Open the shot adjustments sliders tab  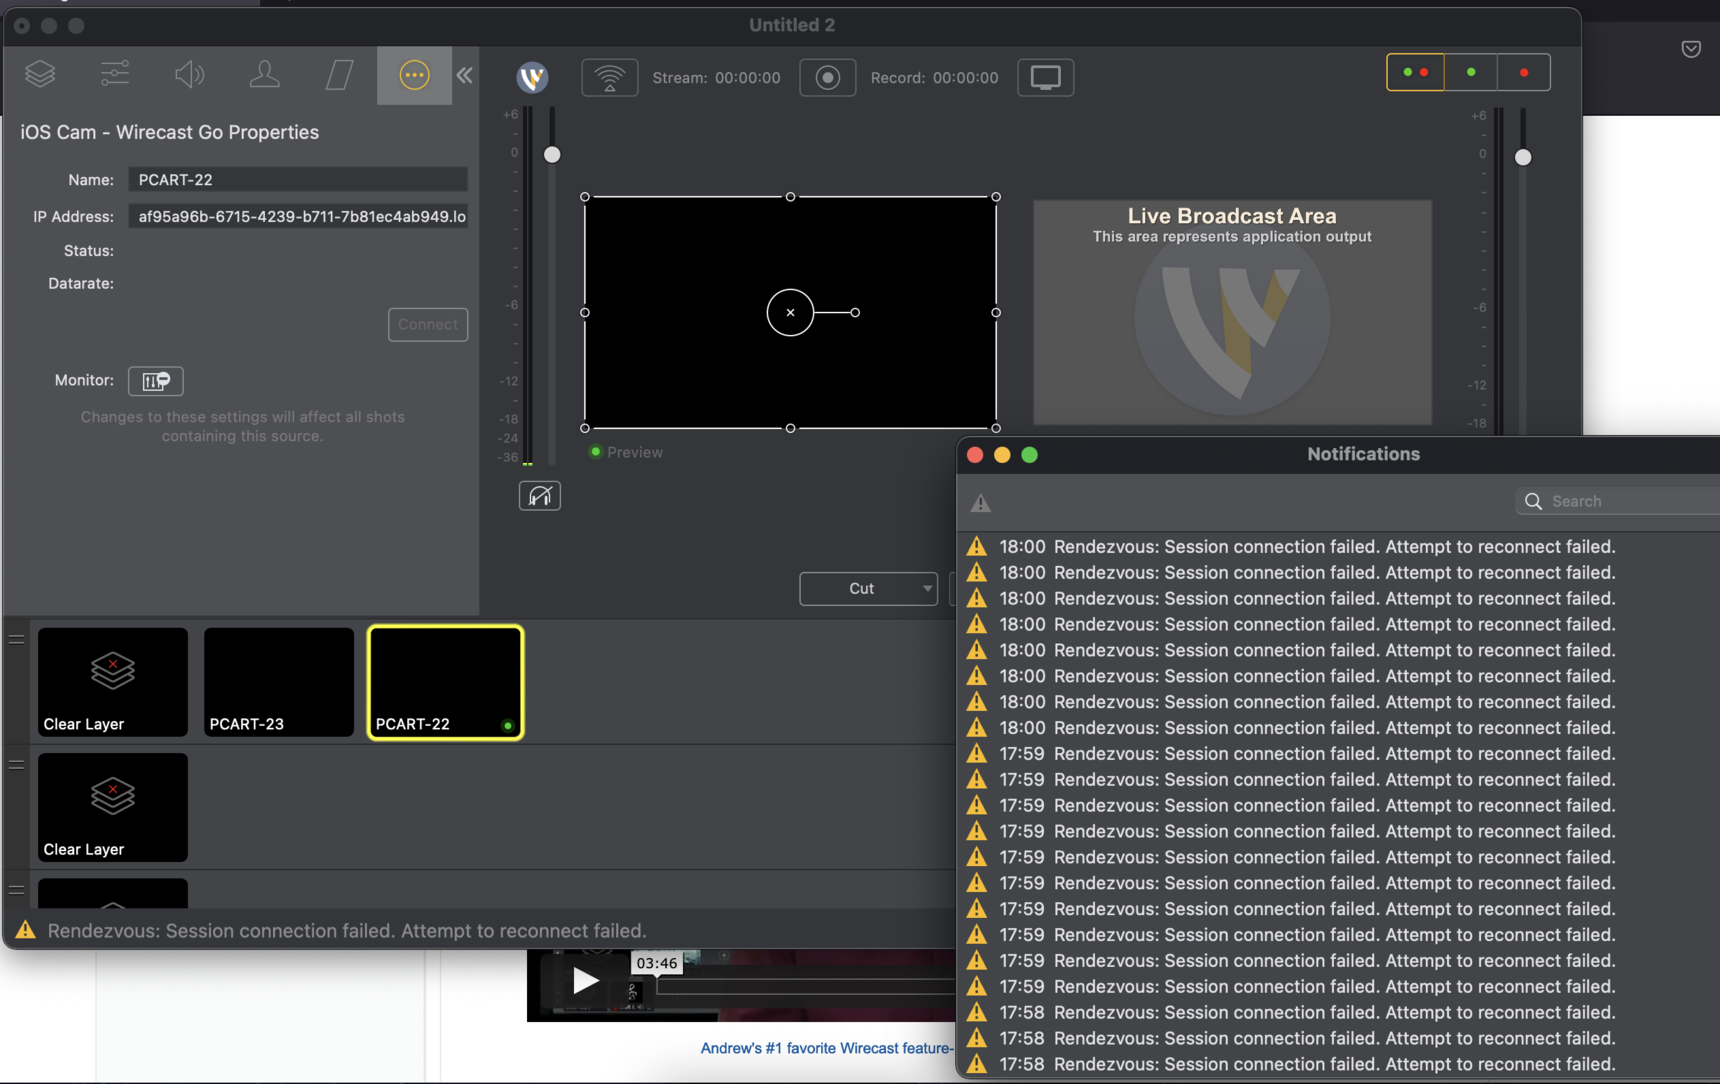coord(115,75)
